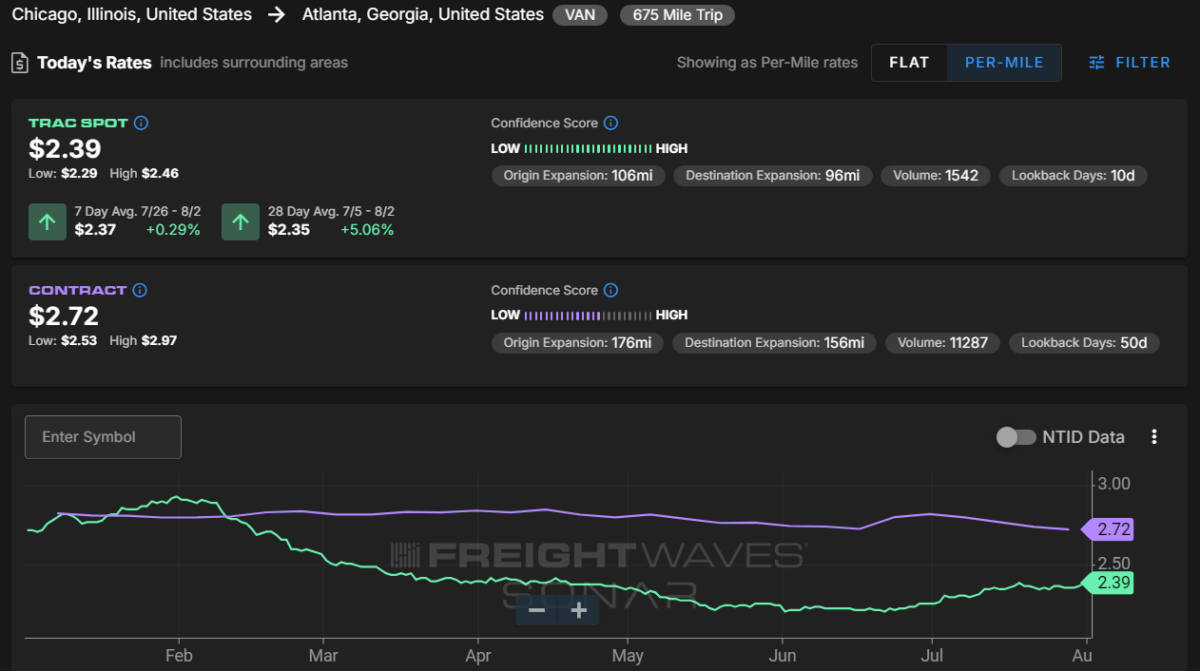Click Contract Low $2.53 text
Screen dimensions: 1200x671
click(x=63, y=341)
